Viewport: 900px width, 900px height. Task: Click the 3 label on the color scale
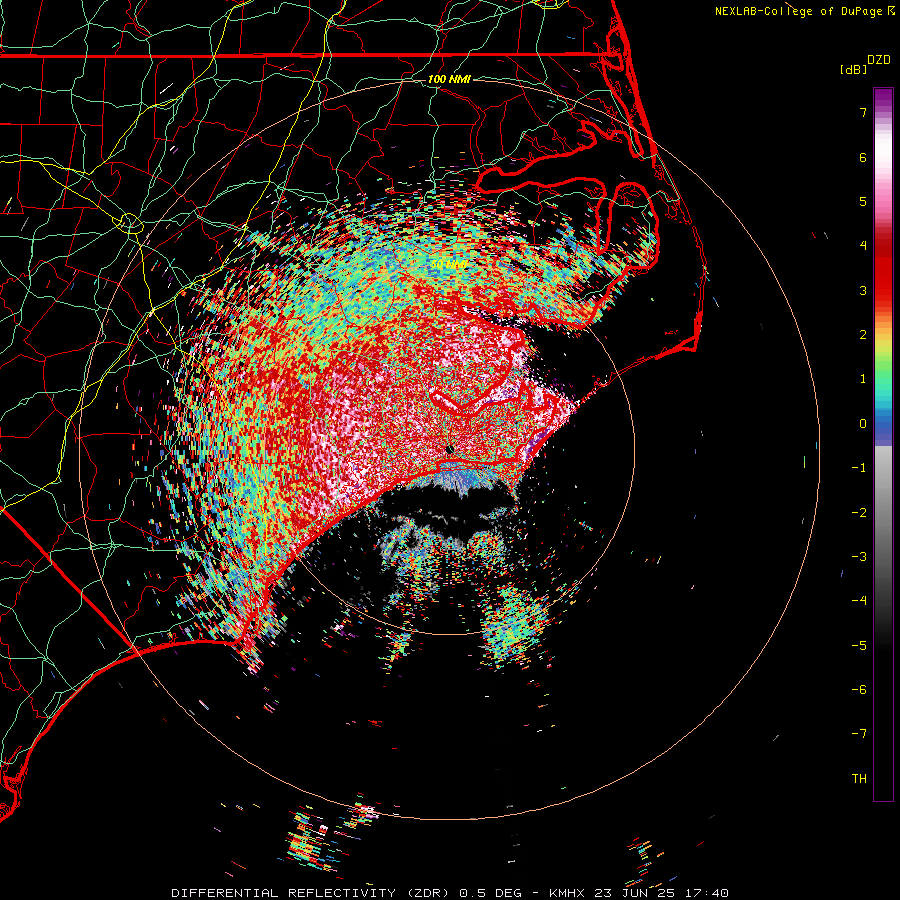[x=863, y=290]
